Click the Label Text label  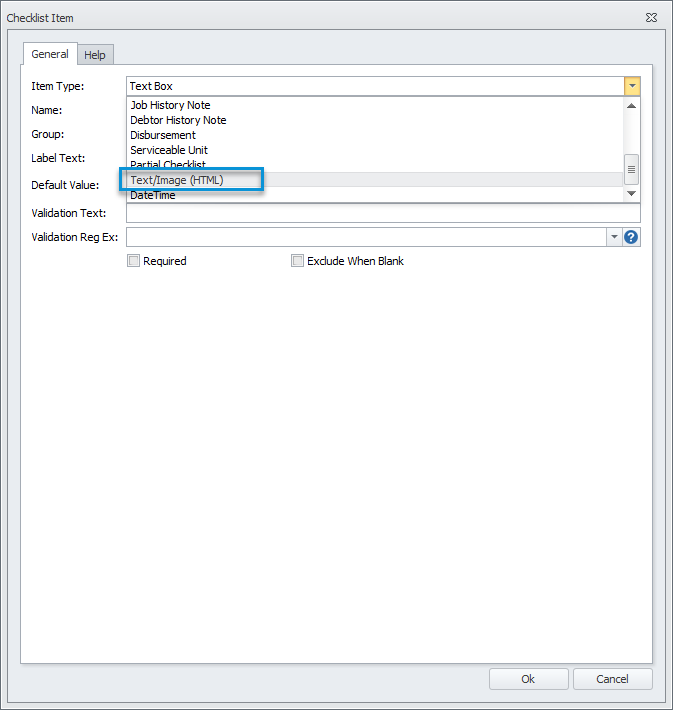pos(58,158)
